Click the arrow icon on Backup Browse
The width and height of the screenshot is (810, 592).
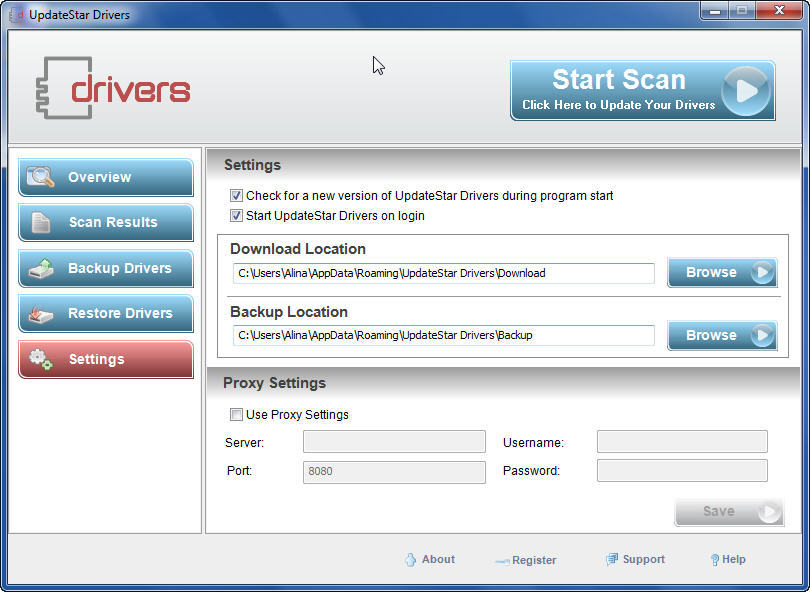click(762, 335)
